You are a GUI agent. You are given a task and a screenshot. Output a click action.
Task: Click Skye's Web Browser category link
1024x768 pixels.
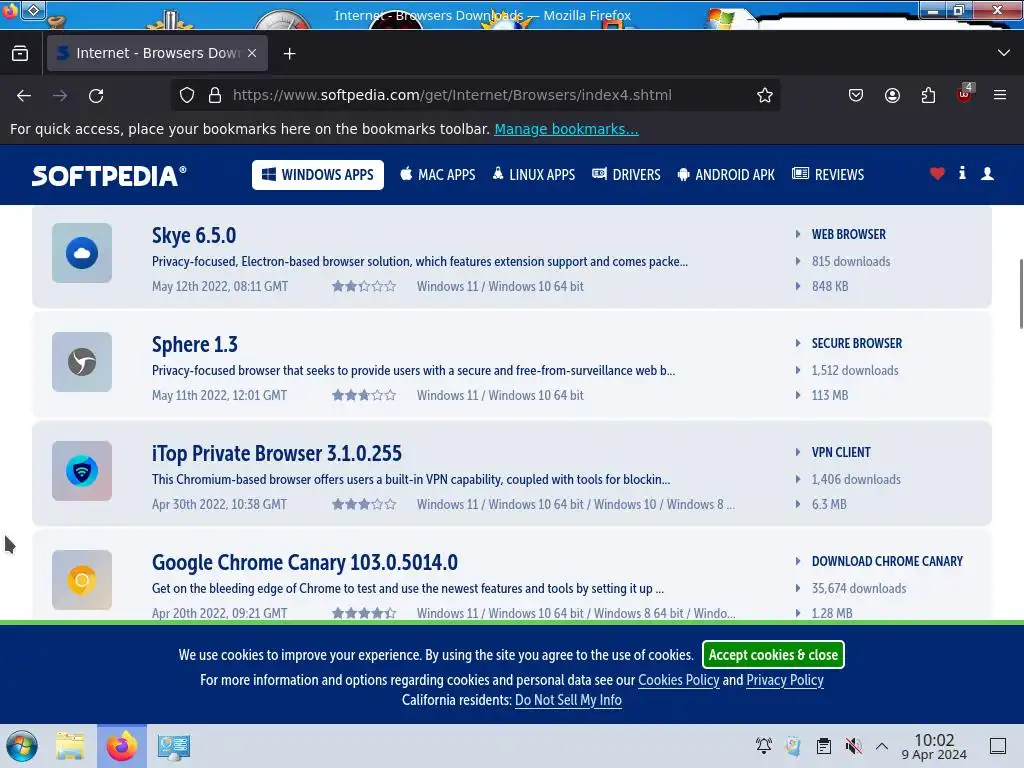pyautogui.click(x=848, y=234)
